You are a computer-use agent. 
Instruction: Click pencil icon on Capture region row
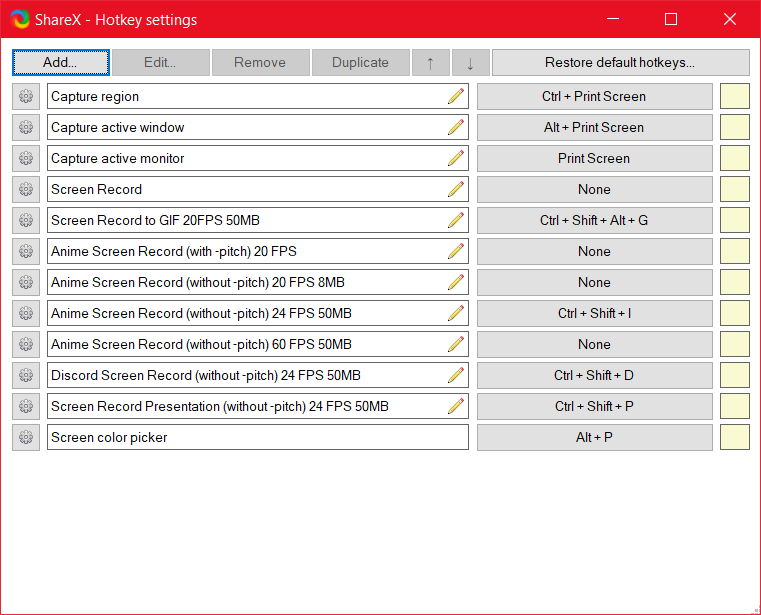pyautogui.click(x=456, y=96)
